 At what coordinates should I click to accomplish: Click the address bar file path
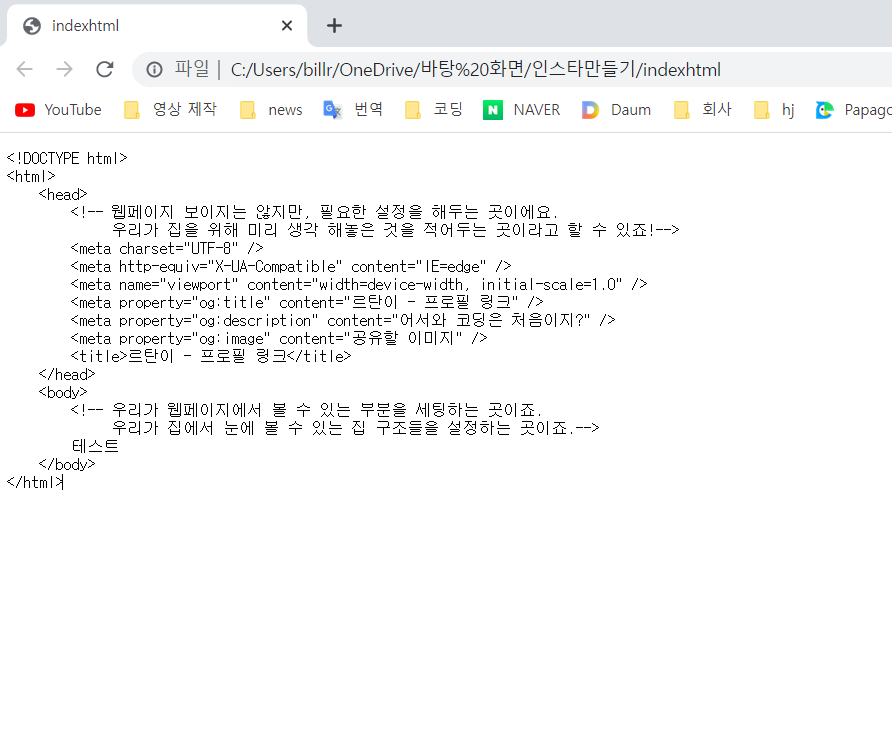[x=476, y=69]
